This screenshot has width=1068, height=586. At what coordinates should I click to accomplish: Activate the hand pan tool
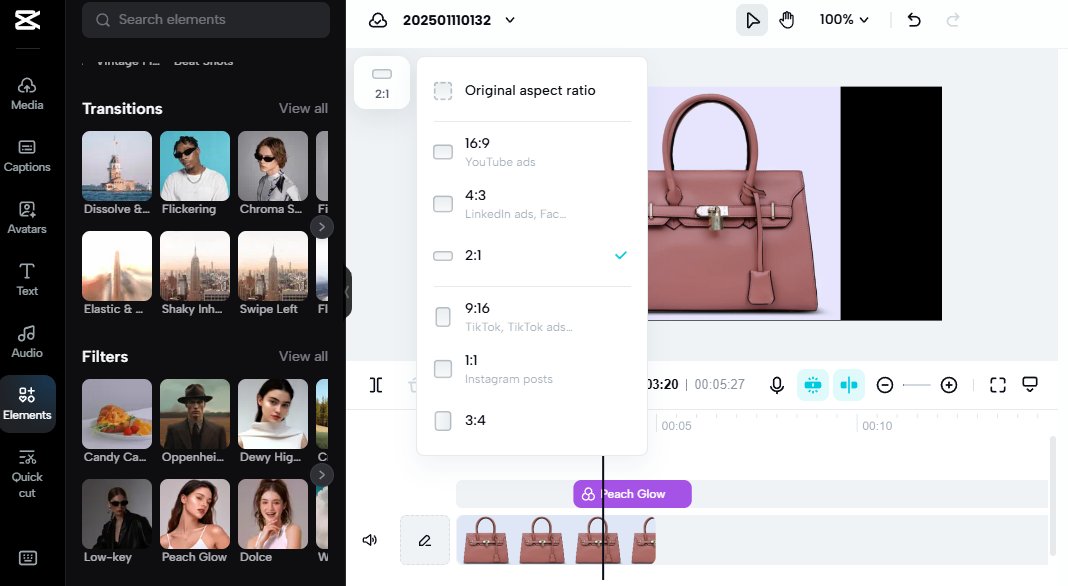point(787,20)
